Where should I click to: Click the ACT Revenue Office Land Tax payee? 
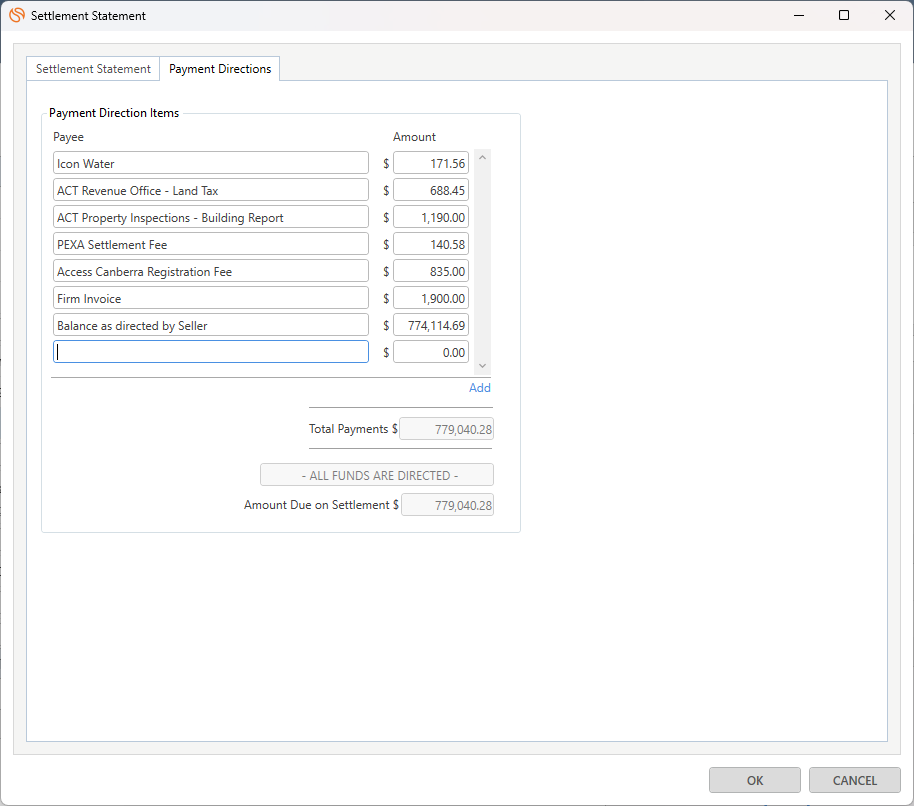tap(211, 190)
